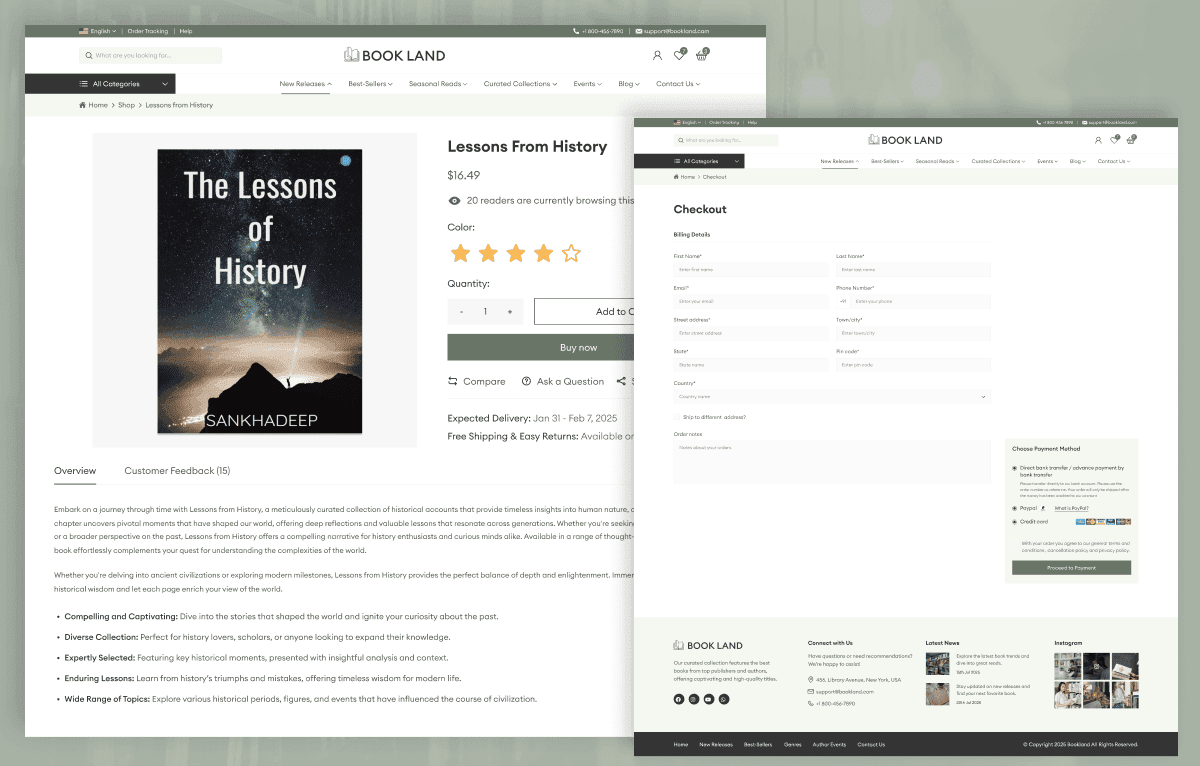The height and width of the screenshot is (766, 1200).
Task: Open the account icon on product page header
Action: (657, 56)
